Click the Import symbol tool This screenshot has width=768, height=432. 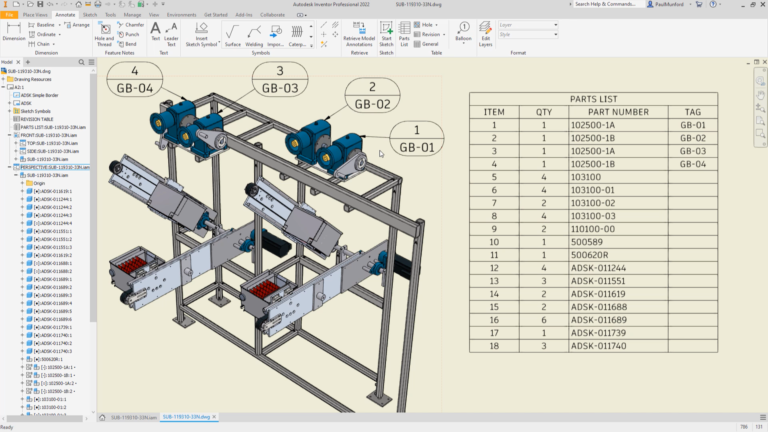275,35
